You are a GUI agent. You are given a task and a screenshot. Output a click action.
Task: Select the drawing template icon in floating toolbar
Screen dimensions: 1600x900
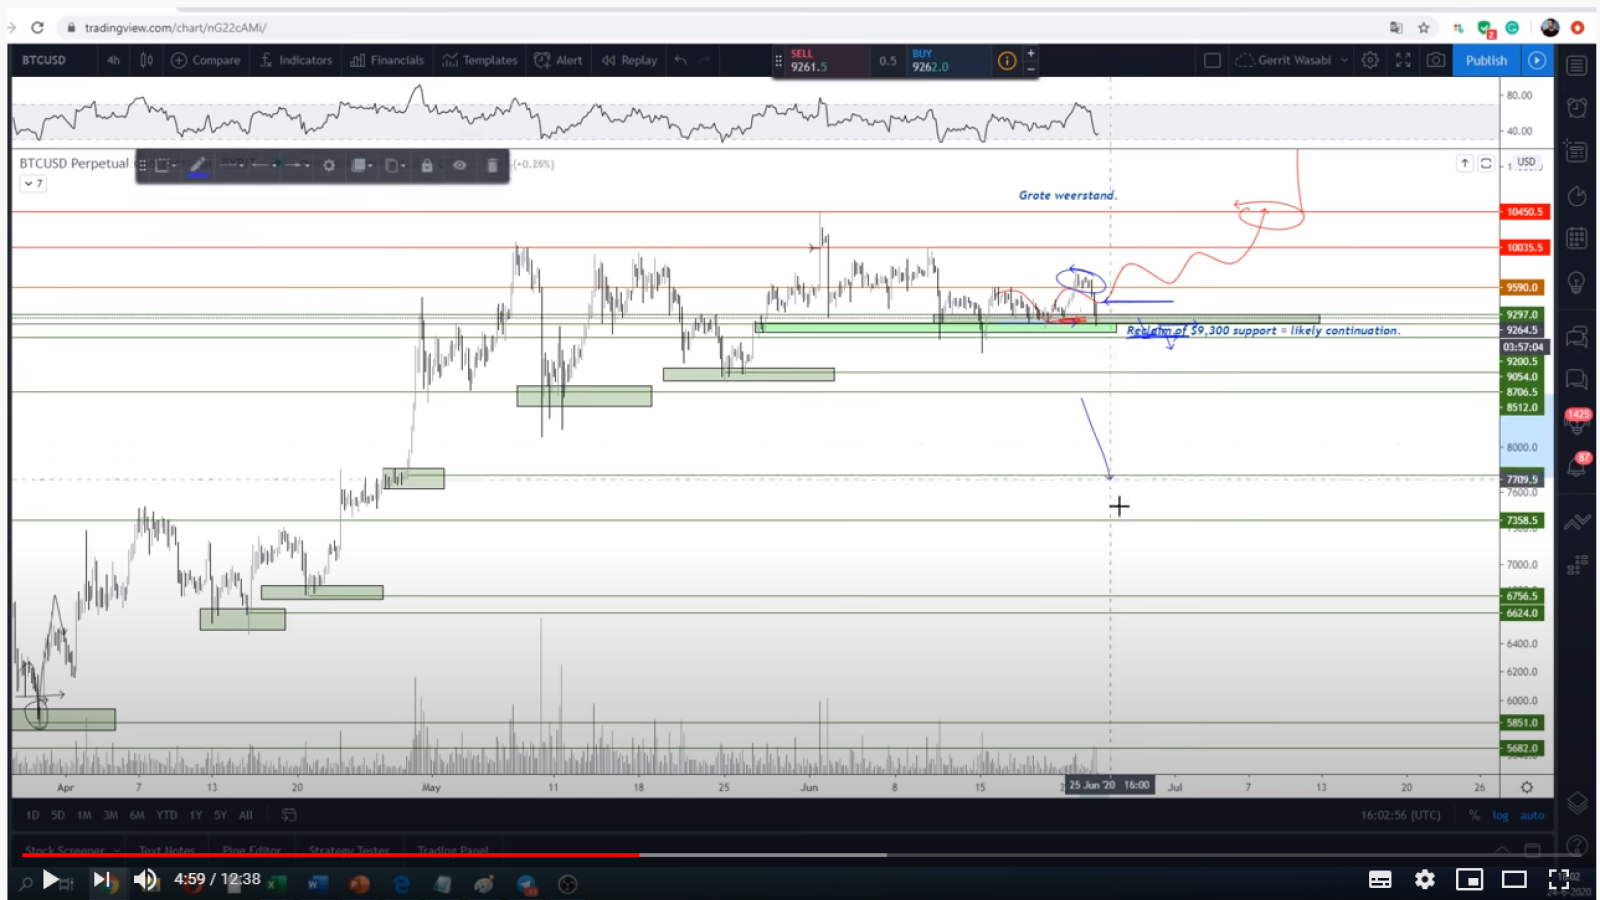point(166,165)
